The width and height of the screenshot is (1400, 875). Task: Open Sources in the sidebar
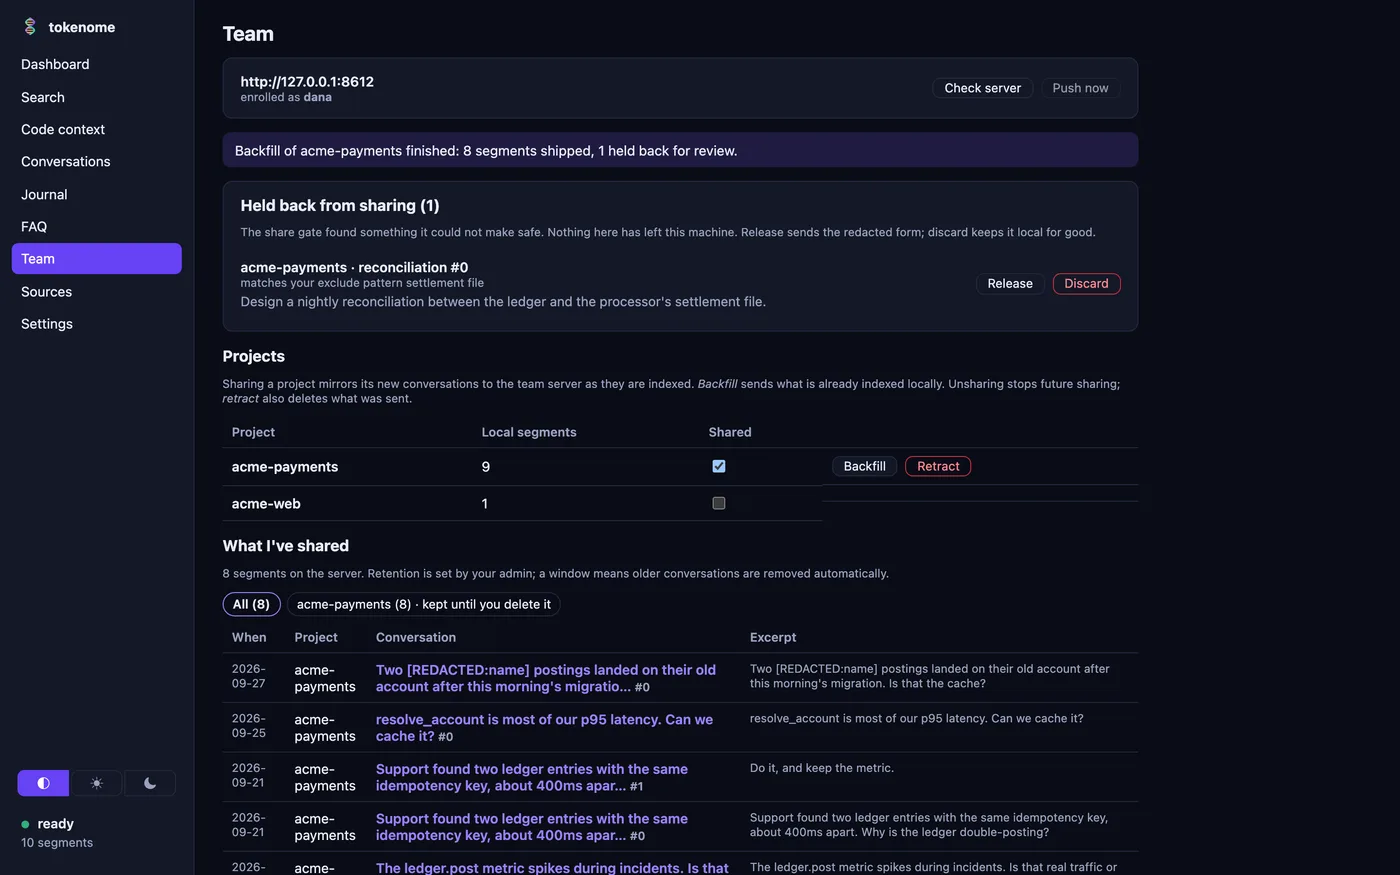pyautogui.click(x=96, y=291)
